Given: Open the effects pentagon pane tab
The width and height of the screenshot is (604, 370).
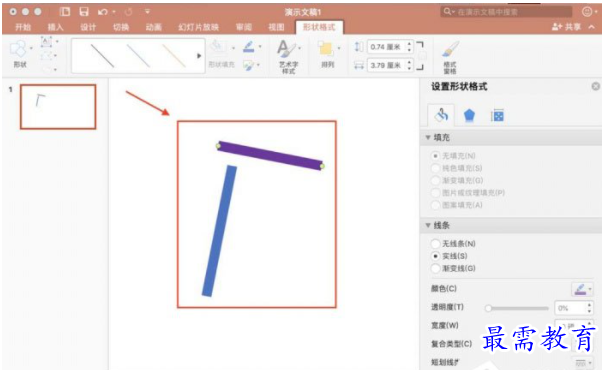Looking at the screenshot, I should click(x=469, y=115).
